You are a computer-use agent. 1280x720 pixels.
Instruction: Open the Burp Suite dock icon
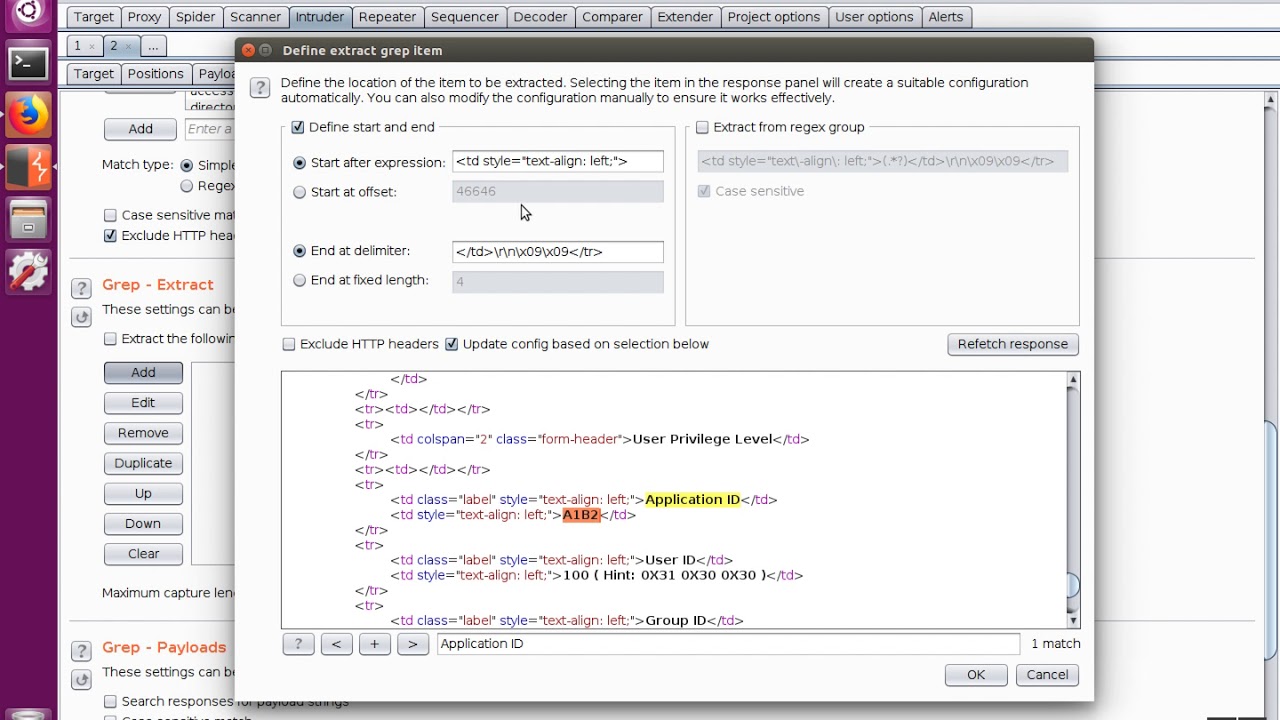(28, 166)
